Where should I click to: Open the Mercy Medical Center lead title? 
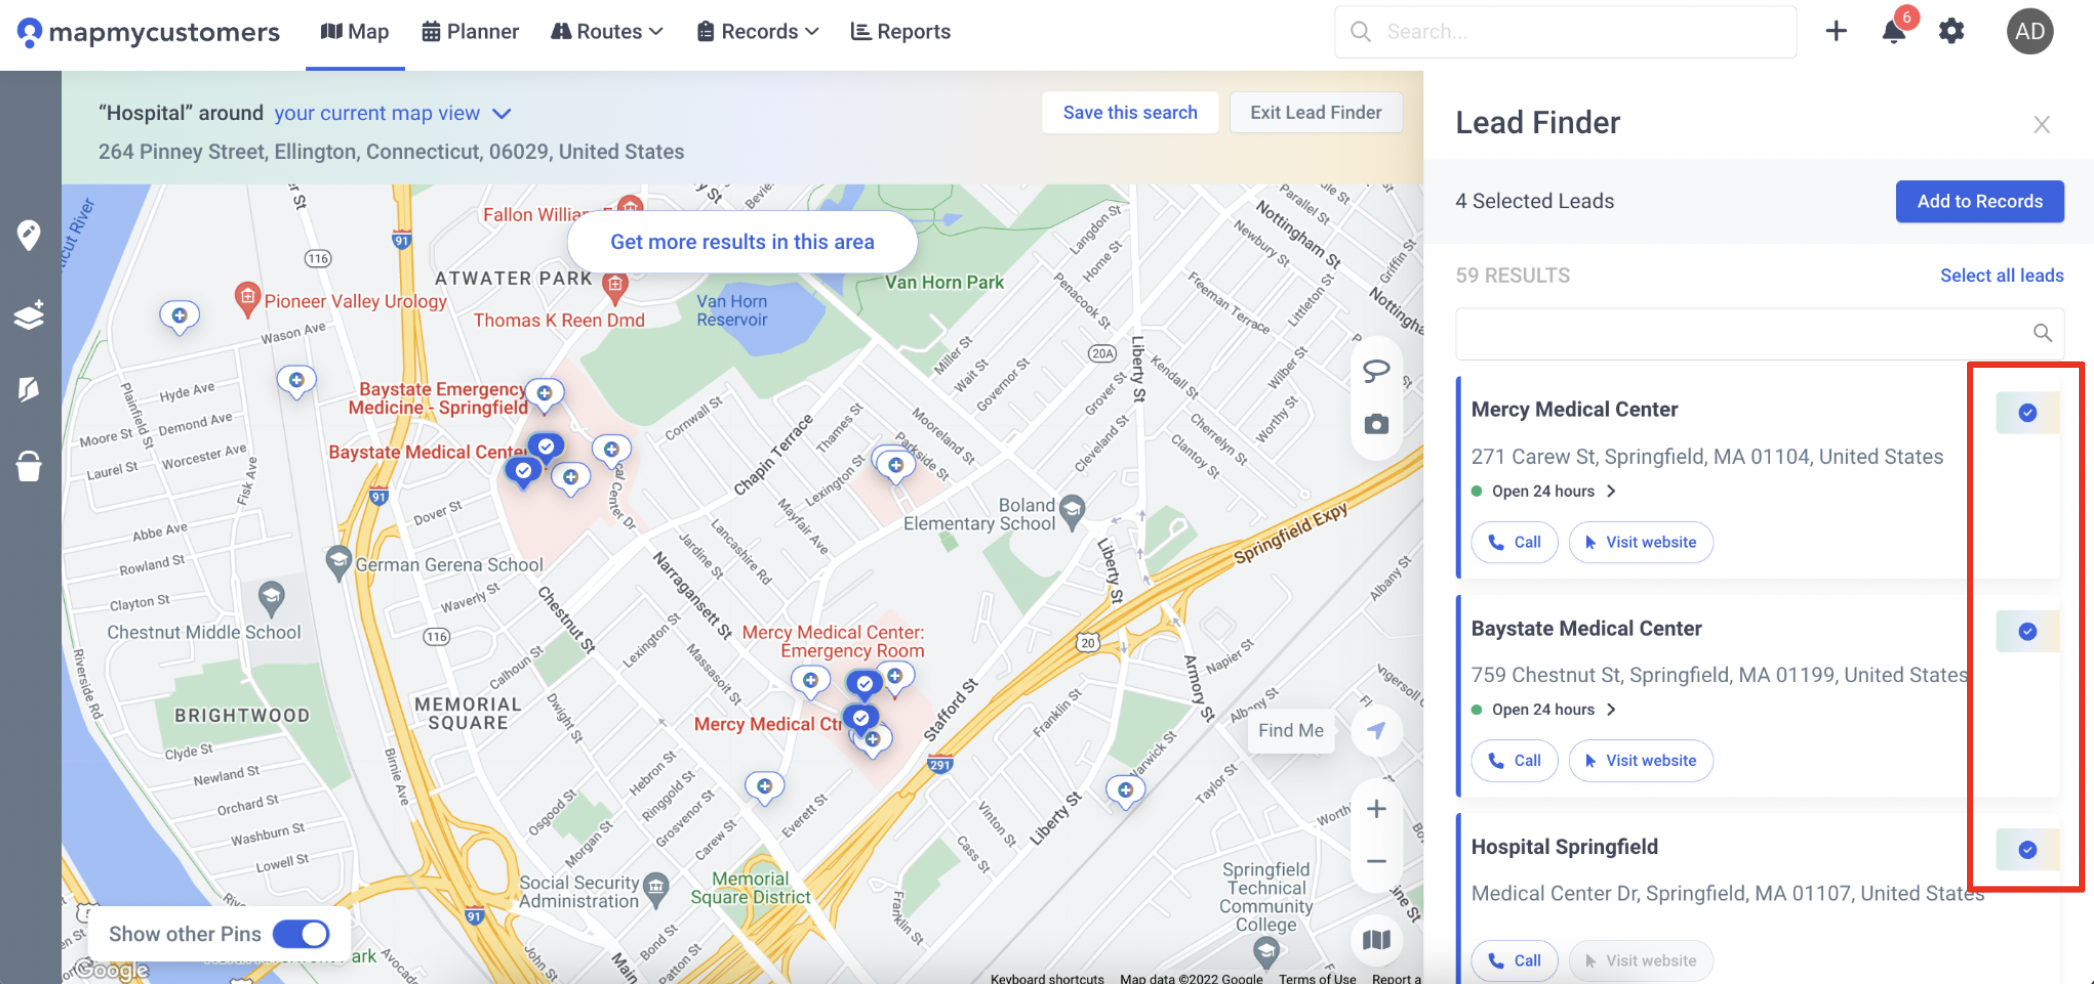(1574, 409)
